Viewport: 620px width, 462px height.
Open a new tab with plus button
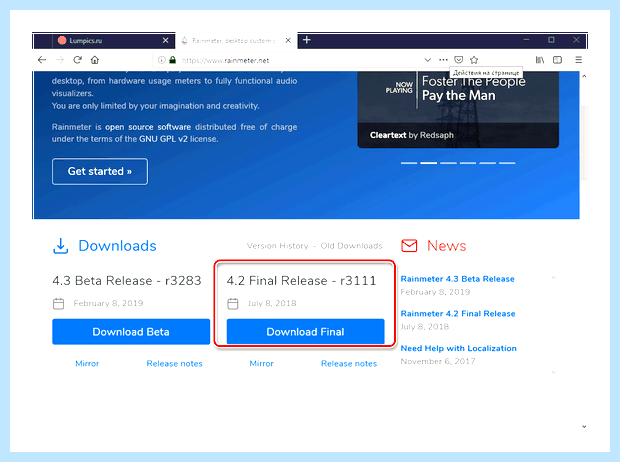coord(306,40)
